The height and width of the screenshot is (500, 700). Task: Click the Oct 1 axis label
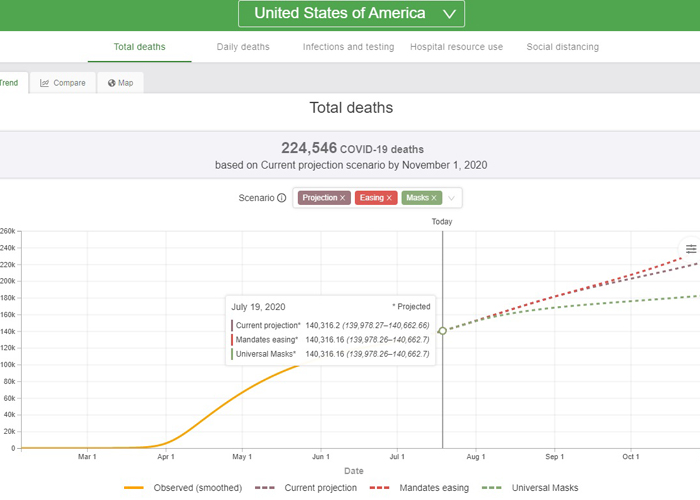pos(631,457)
